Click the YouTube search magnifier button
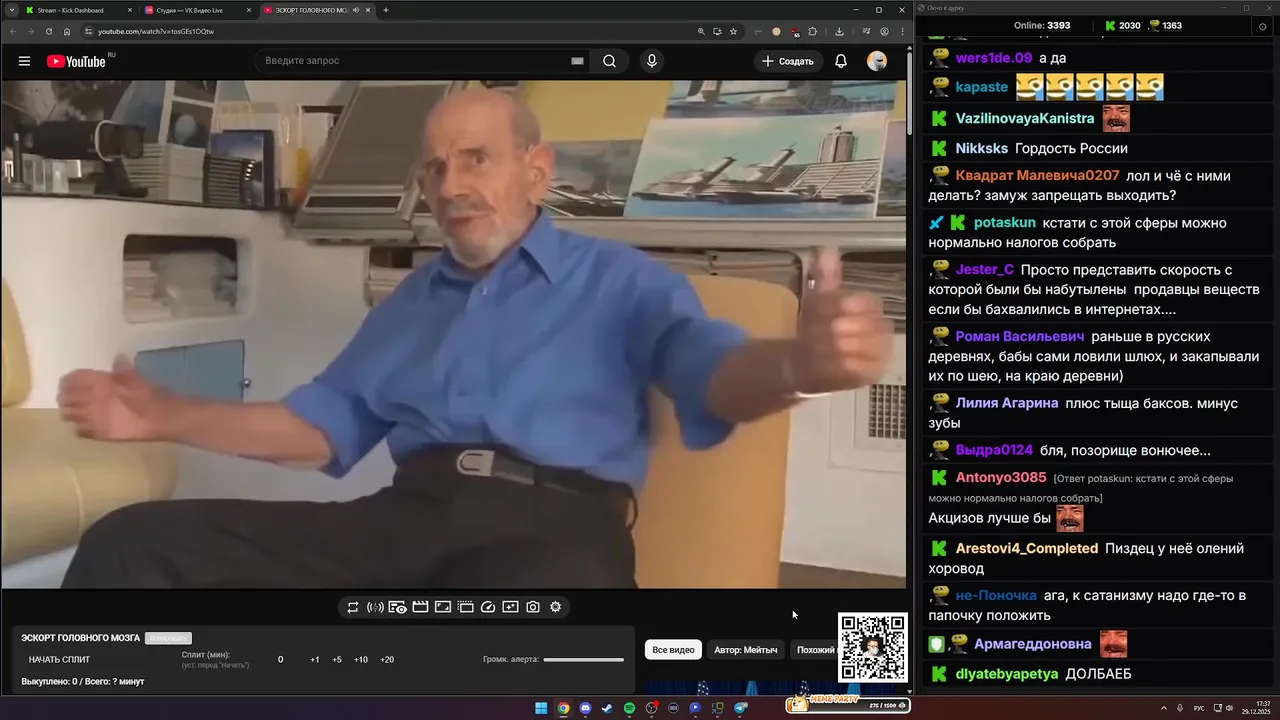Viewport: 1280px width, 720px height. click(609, 61)
